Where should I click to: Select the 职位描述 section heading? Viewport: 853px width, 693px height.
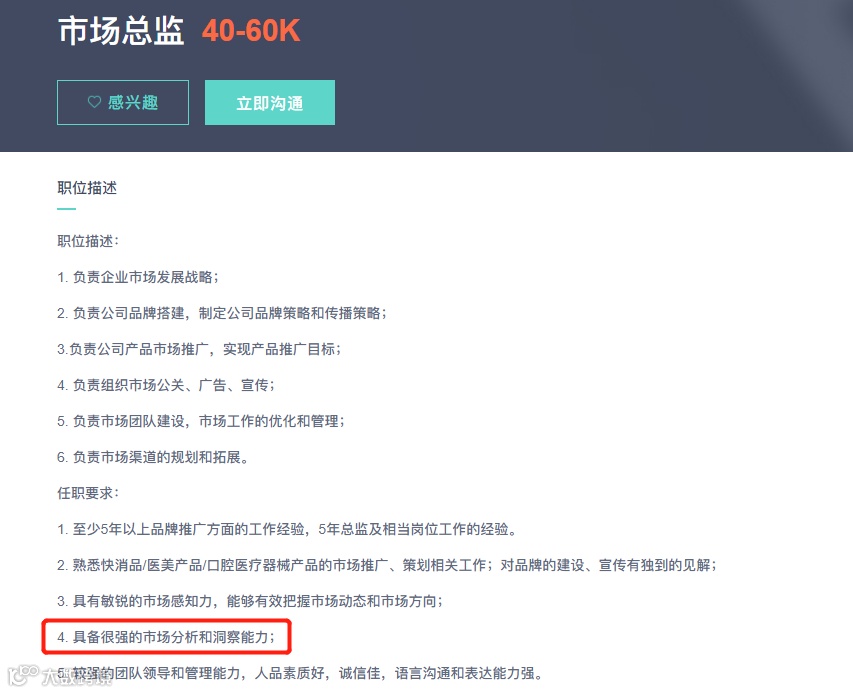pos(86,187)
